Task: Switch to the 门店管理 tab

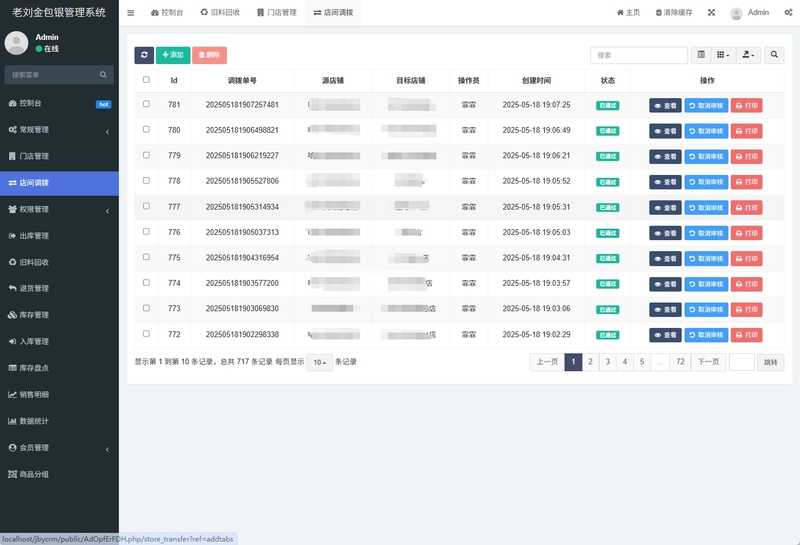Action: (x=277, y=13)
